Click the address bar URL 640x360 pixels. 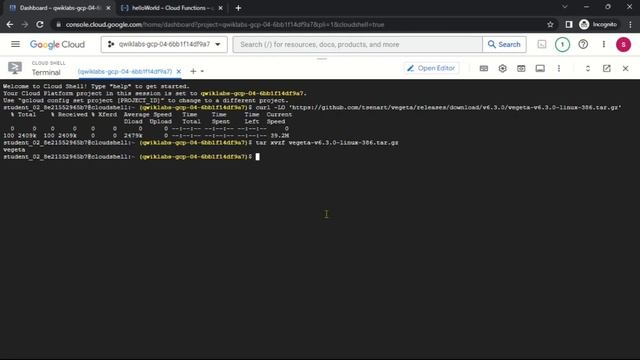(224, 24)
